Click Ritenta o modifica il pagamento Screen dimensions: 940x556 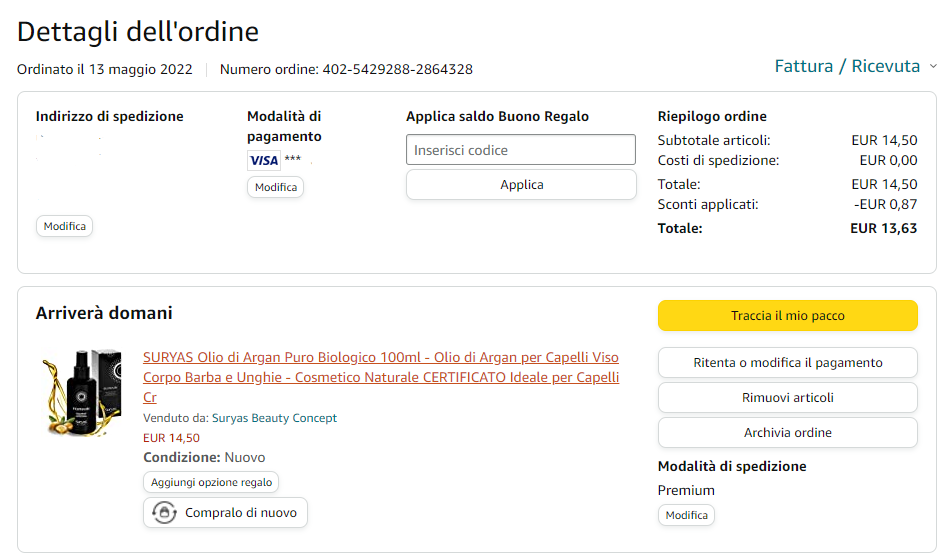click(x=787, y=363)
